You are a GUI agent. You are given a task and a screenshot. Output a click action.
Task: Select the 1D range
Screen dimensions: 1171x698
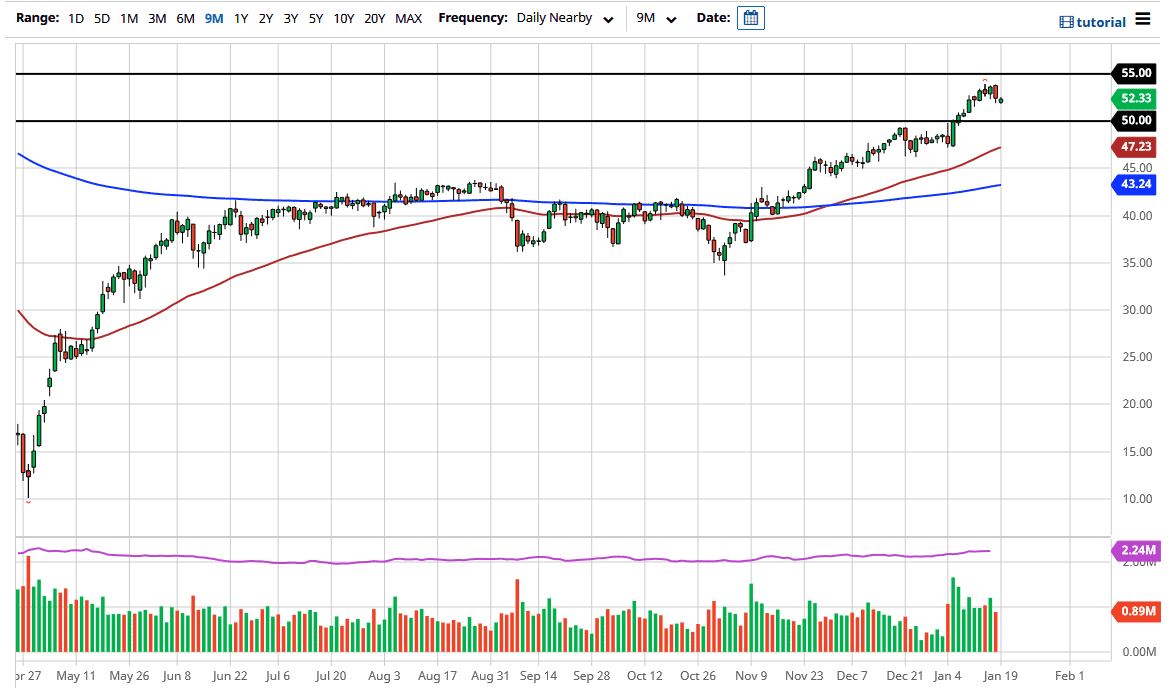[x=75, y=18]
